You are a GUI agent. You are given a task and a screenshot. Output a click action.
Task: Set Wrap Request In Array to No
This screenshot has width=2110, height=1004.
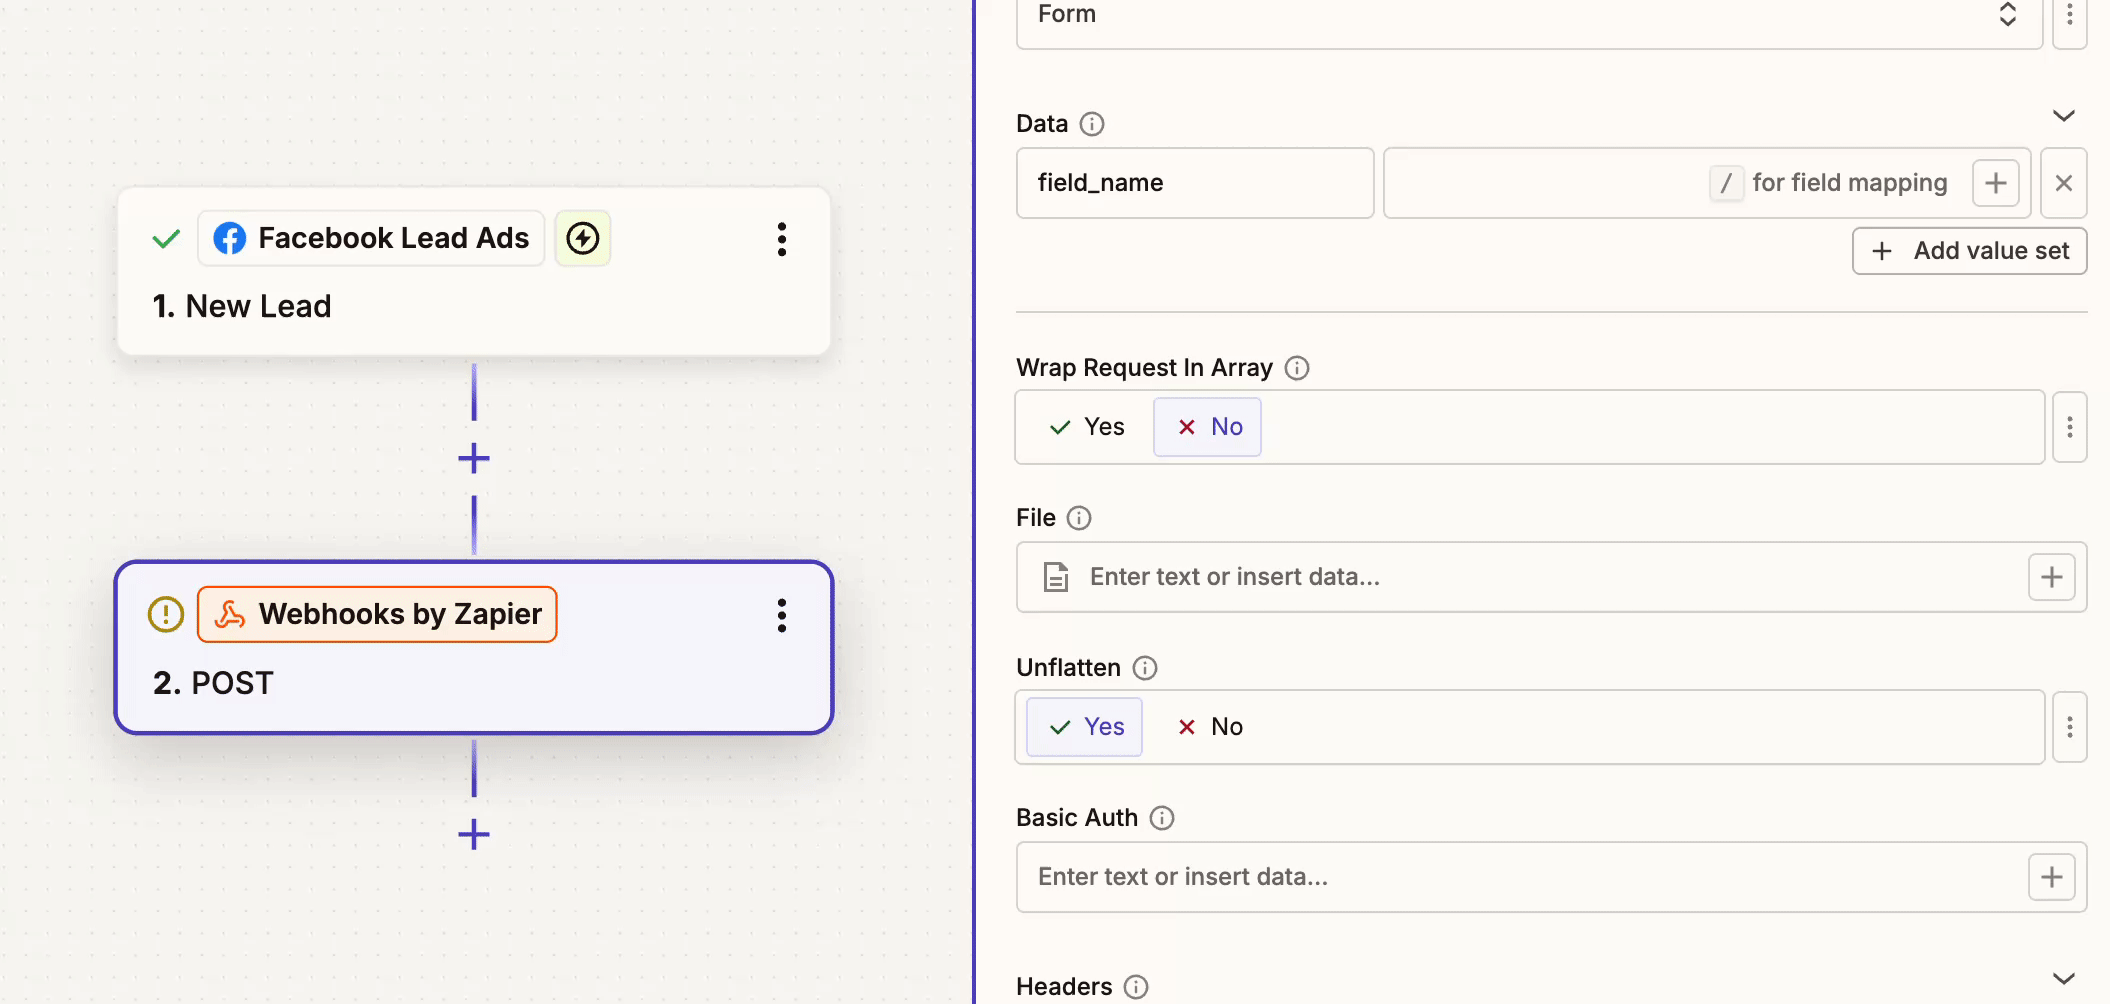pos(1208,427)
